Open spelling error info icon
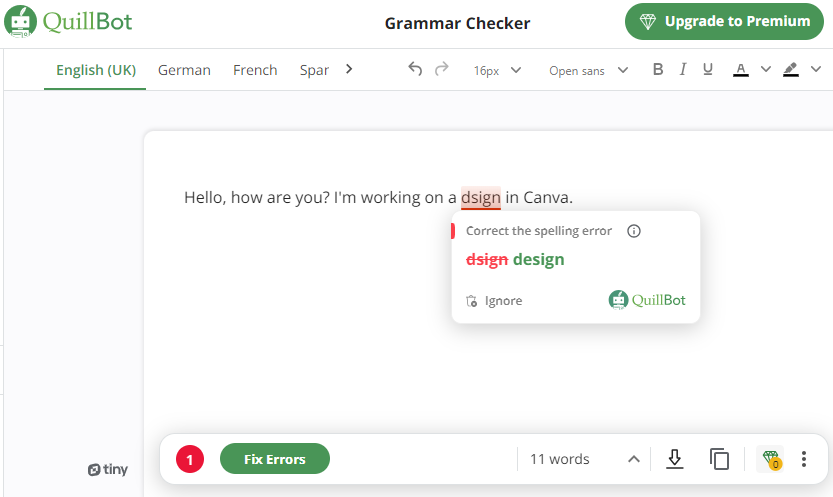The width and height of the screenshot is (833, 497). point(634,231)
